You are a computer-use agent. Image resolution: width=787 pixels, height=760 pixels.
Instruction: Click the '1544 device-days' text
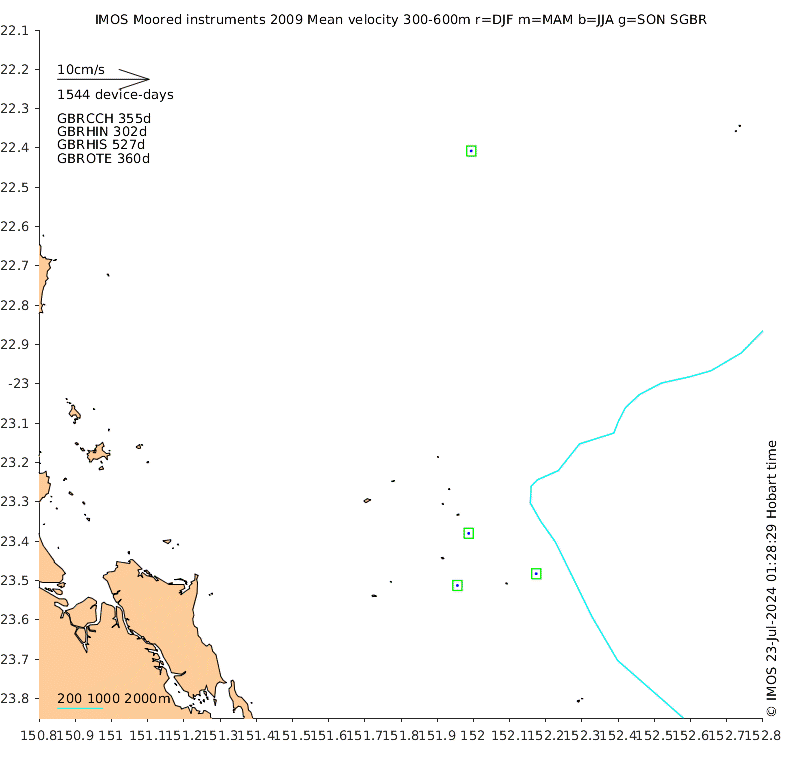coord(115,95)
